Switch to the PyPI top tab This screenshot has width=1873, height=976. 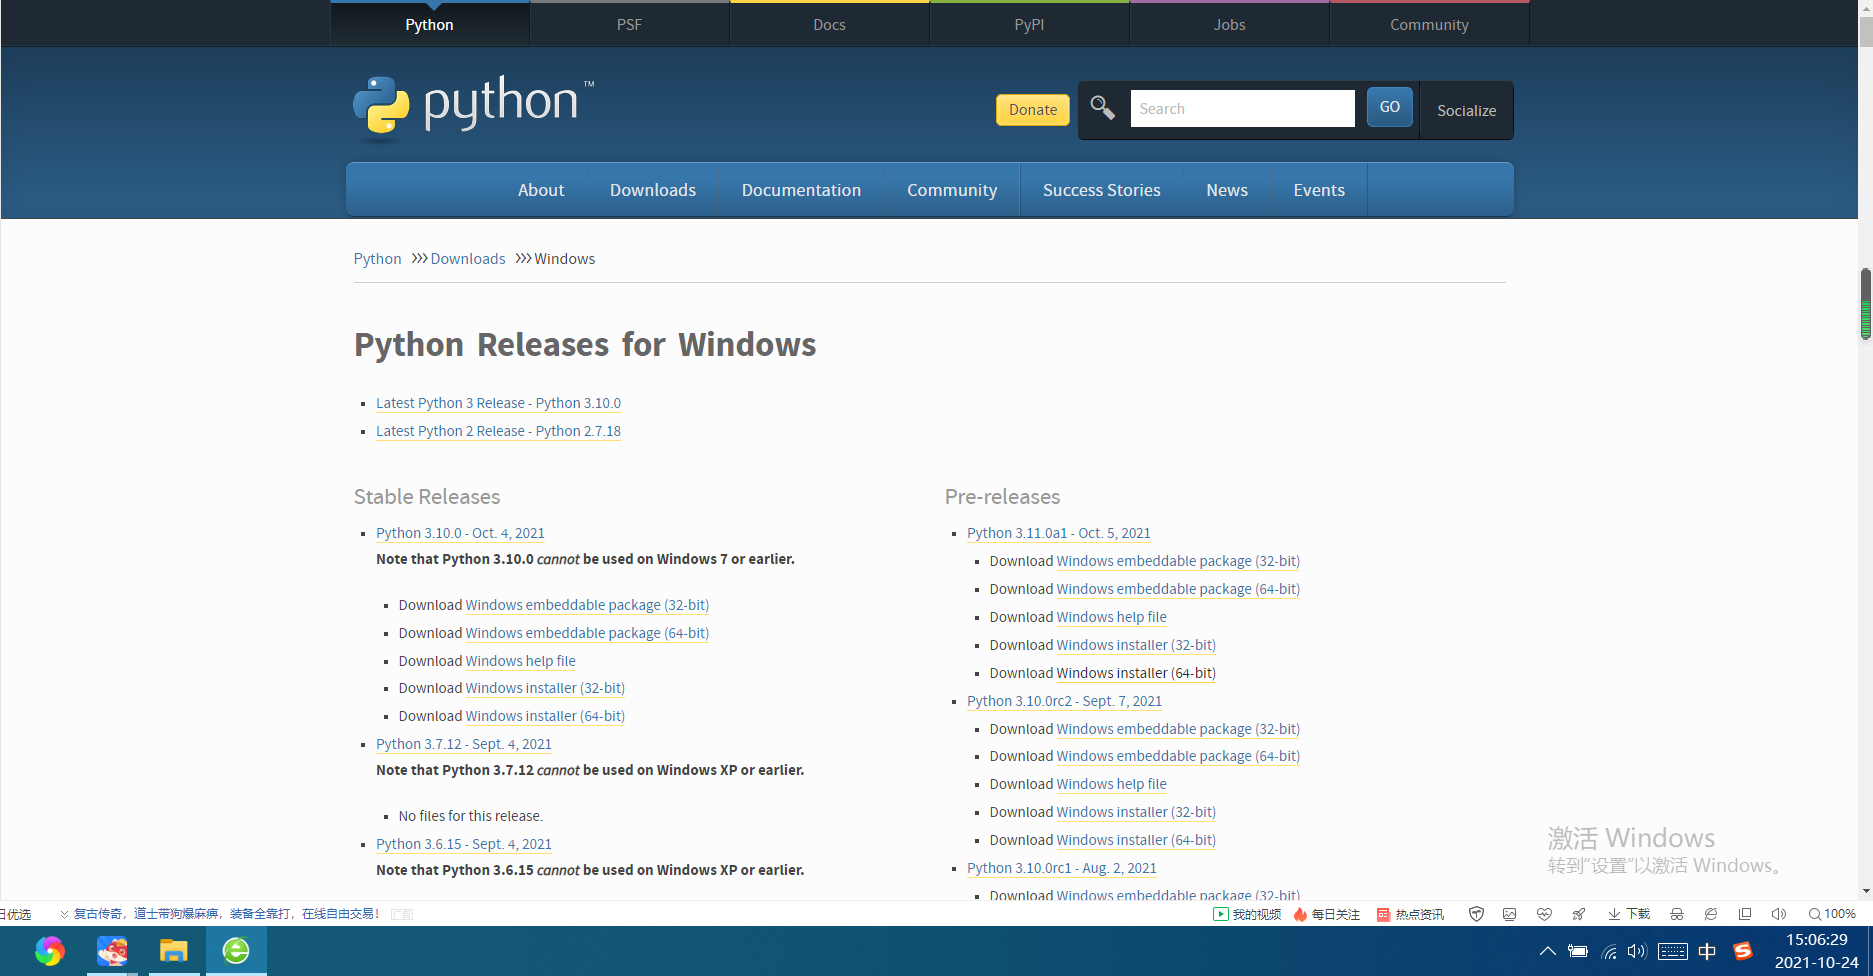pos(1029,24)
